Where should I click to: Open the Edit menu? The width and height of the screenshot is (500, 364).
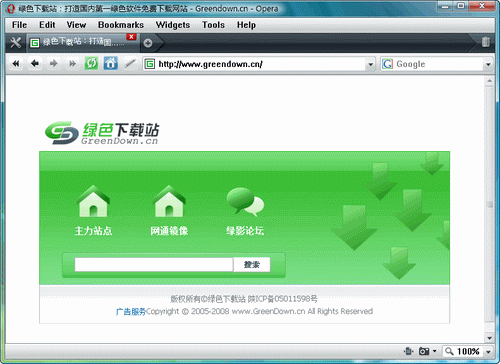tap(47, 25)
